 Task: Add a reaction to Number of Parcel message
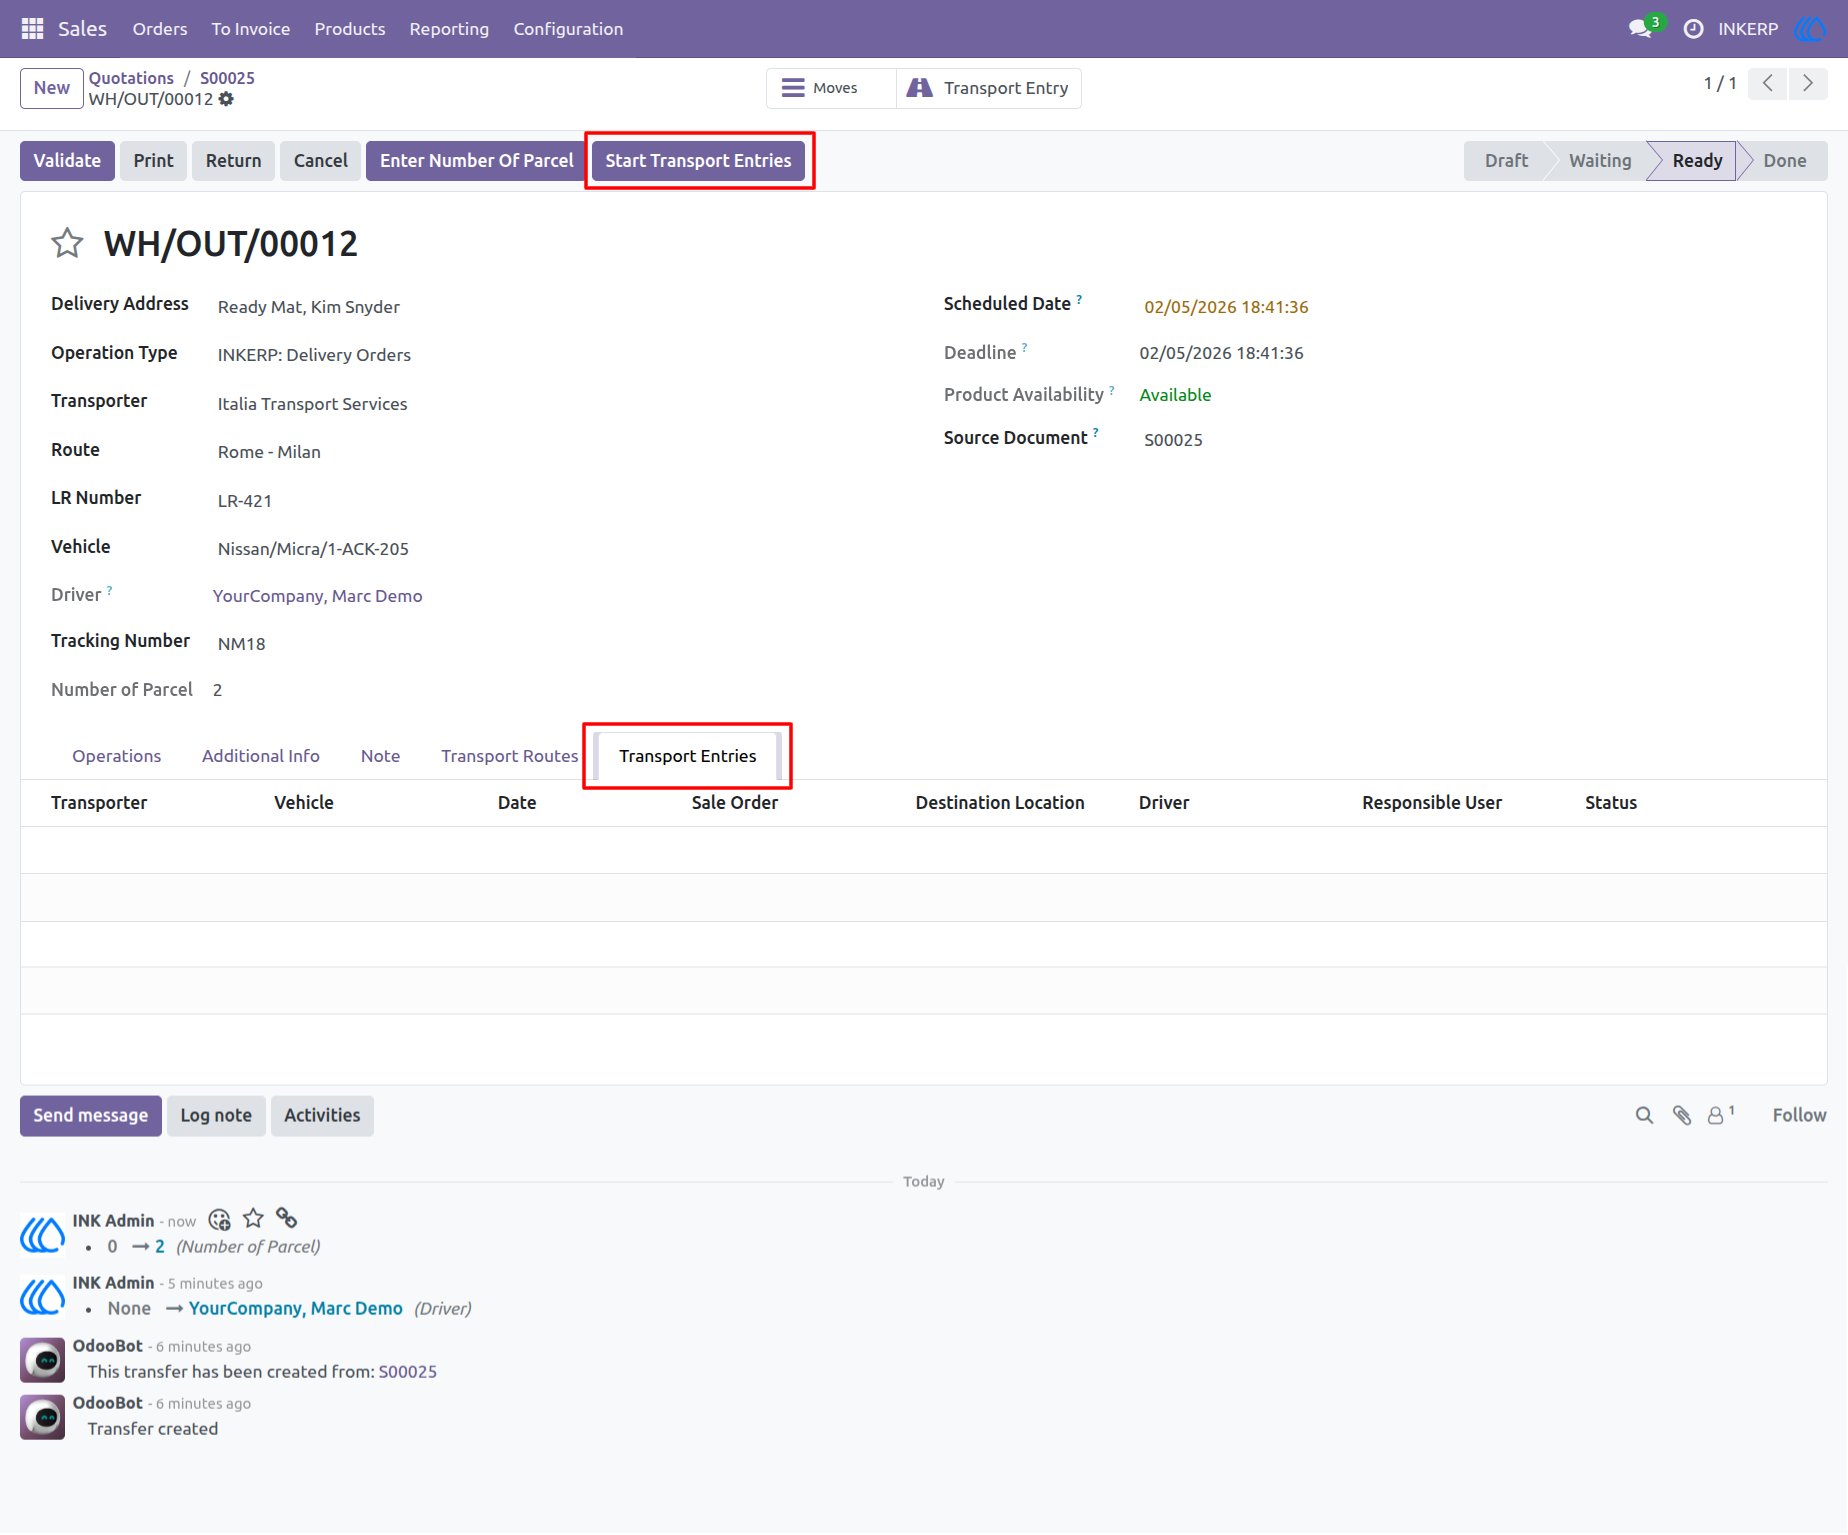pos(219,1220)
